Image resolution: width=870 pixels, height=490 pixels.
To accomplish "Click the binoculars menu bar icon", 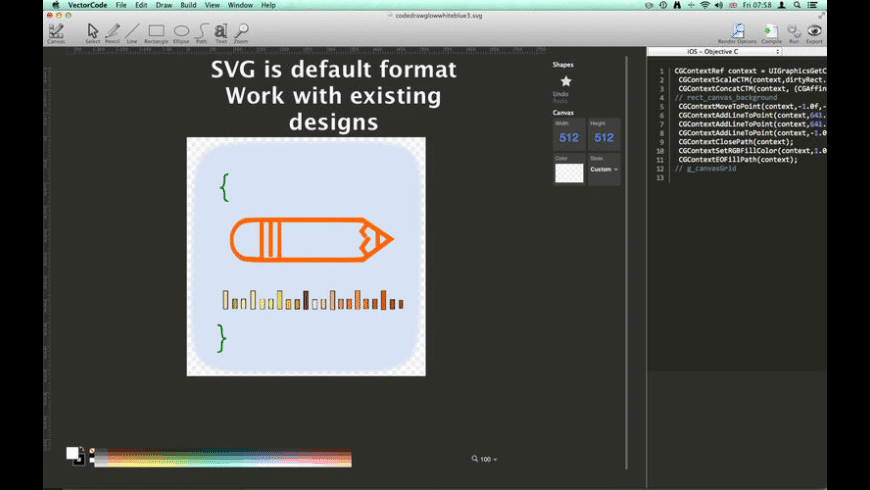I will click(x=677, y=5).
